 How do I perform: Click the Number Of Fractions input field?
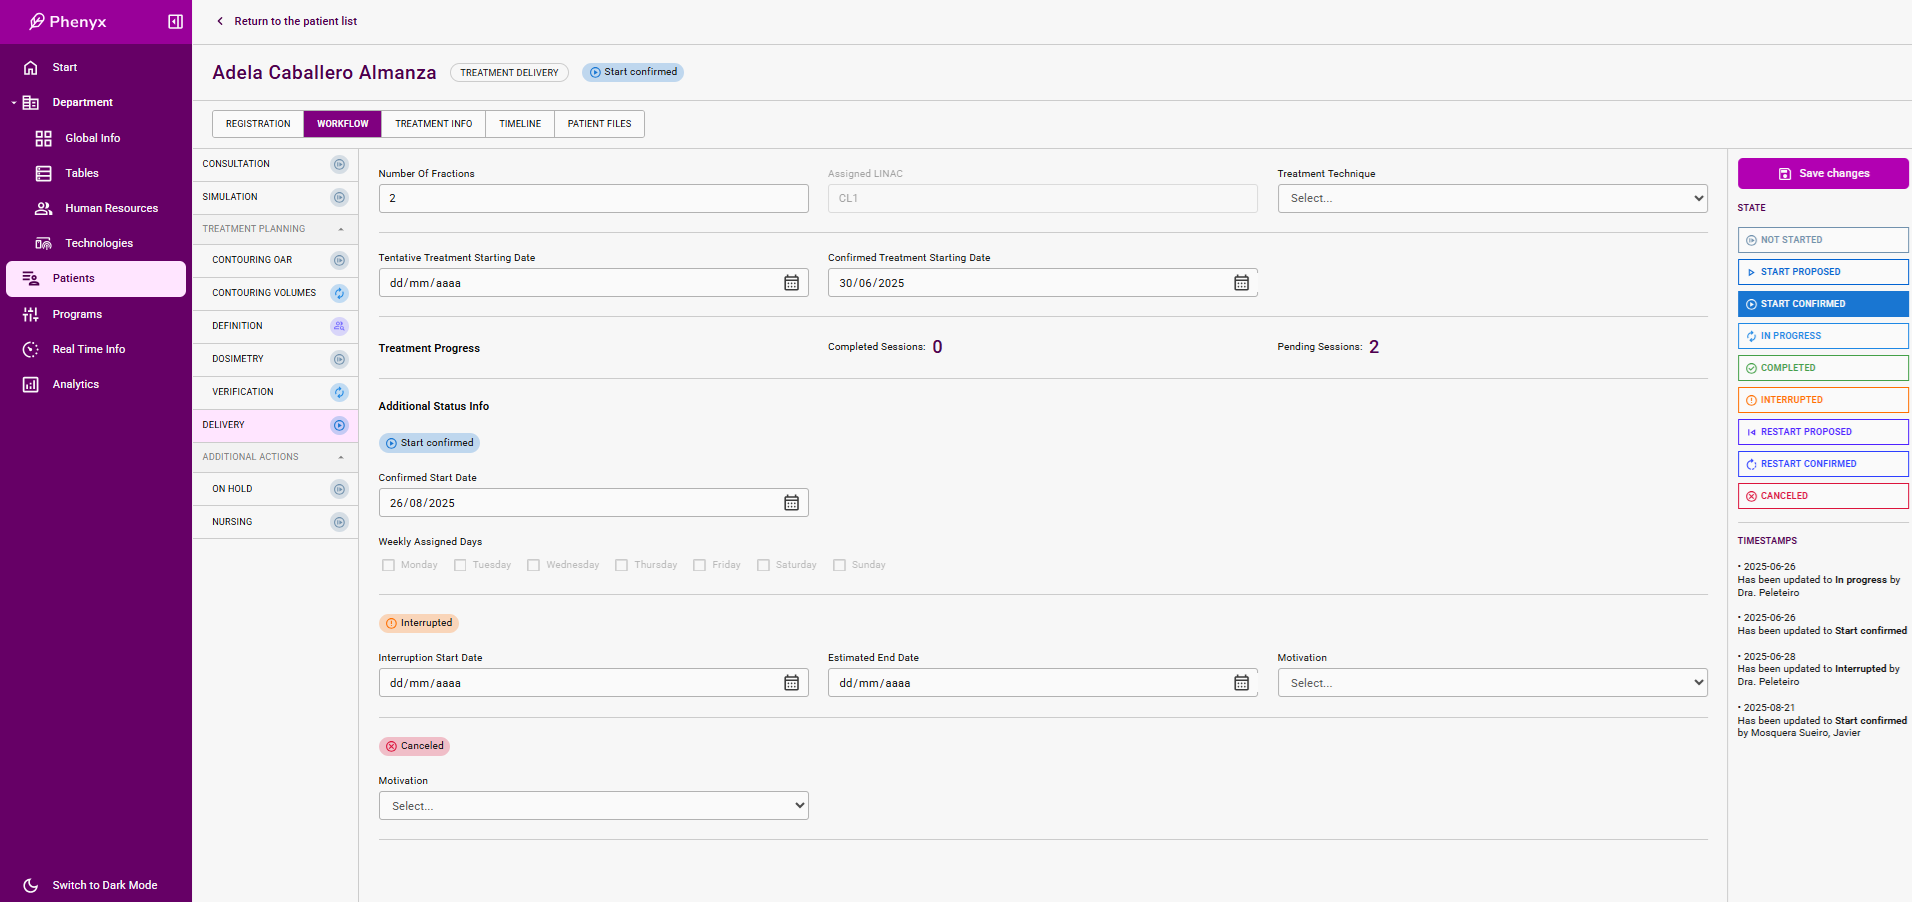(593, 199)
